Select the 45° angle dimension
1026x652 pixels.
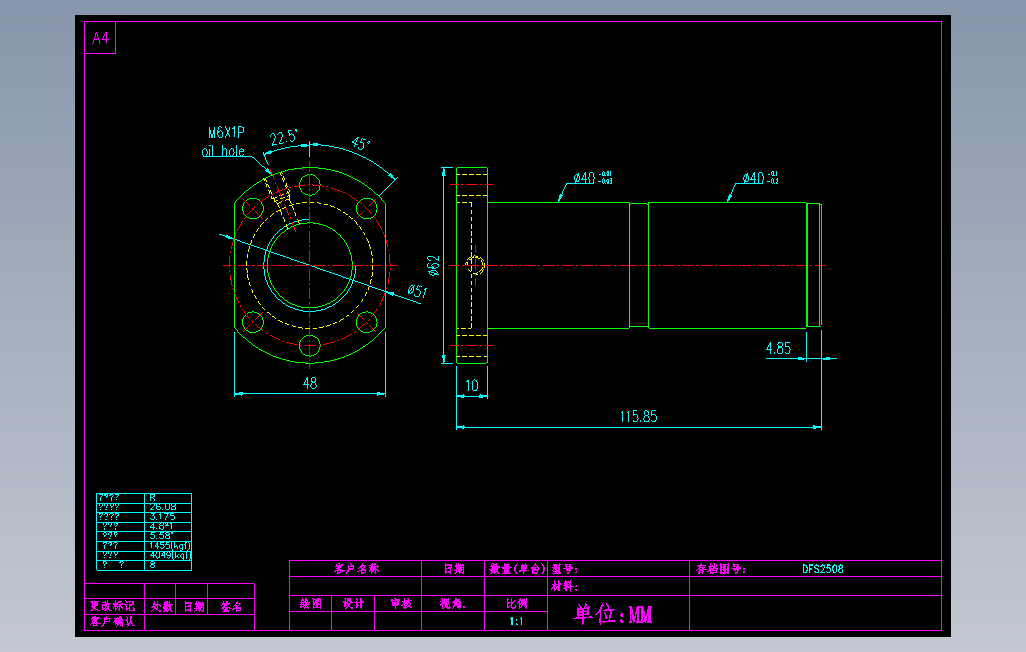[x=361, y=143]
